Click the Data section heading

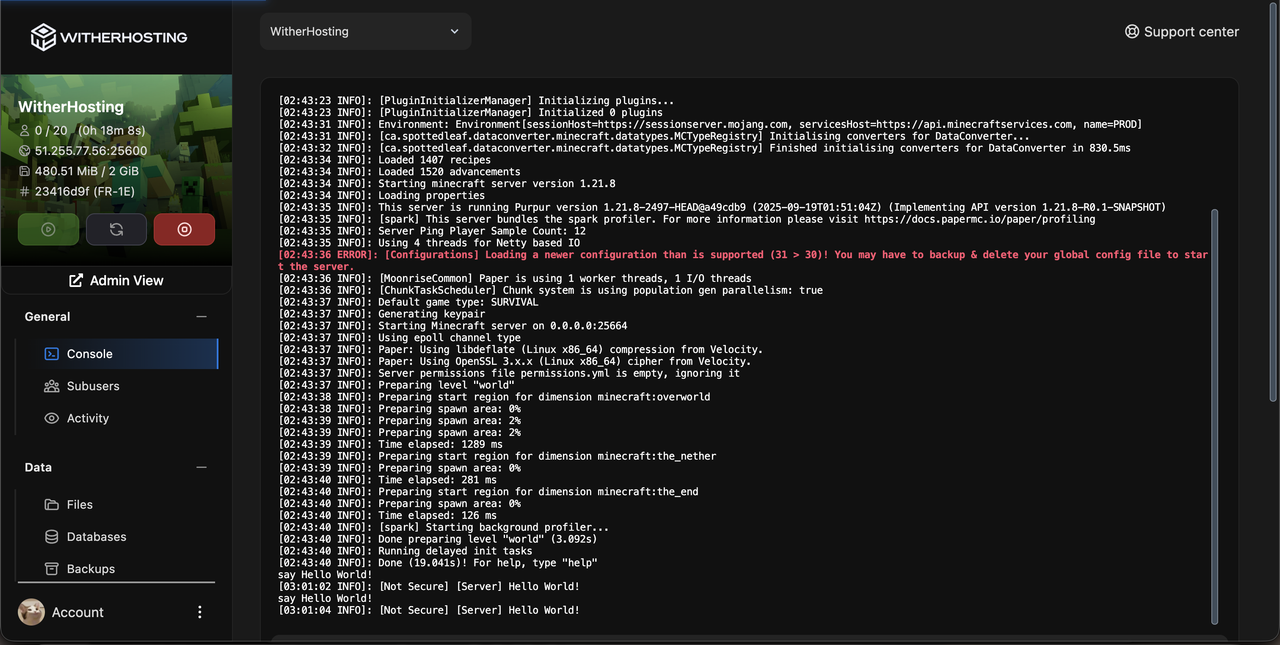point(38,468)
